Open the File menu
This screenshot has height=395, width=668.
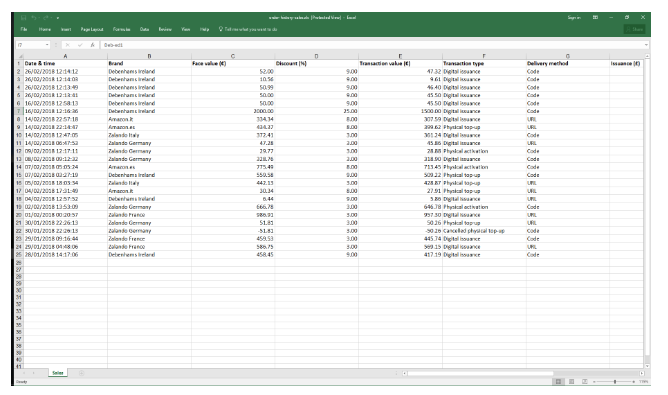[24, 29]
